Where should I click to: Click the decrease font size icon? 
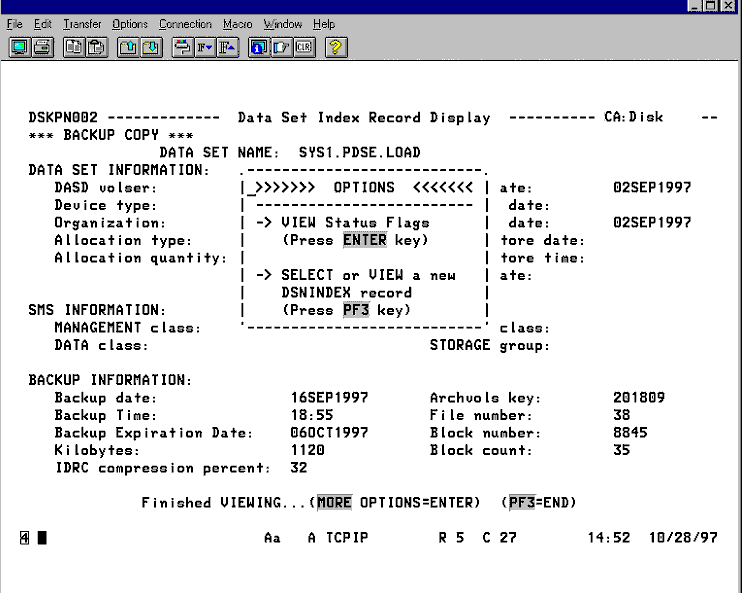203,47
